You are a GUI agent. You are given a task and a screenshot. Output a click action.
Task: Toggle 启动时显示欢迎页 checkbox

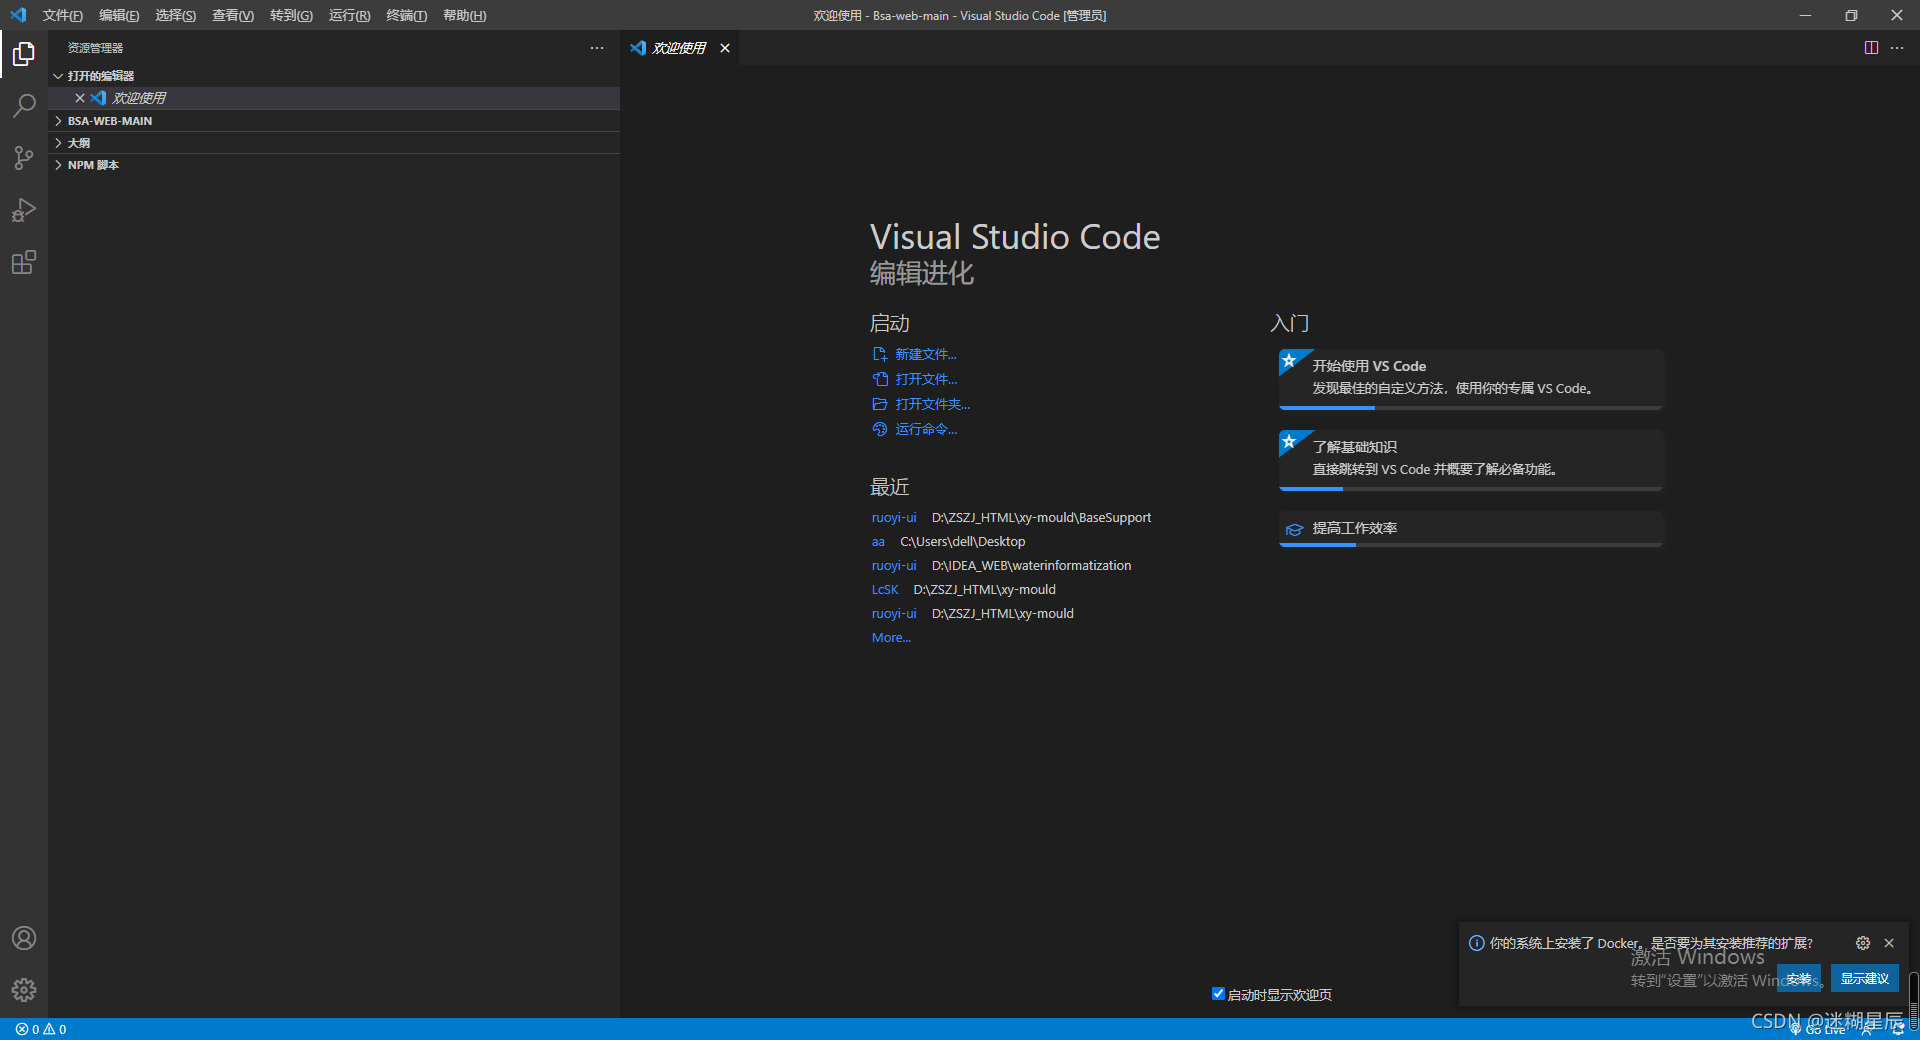[x=1218, y=993]
